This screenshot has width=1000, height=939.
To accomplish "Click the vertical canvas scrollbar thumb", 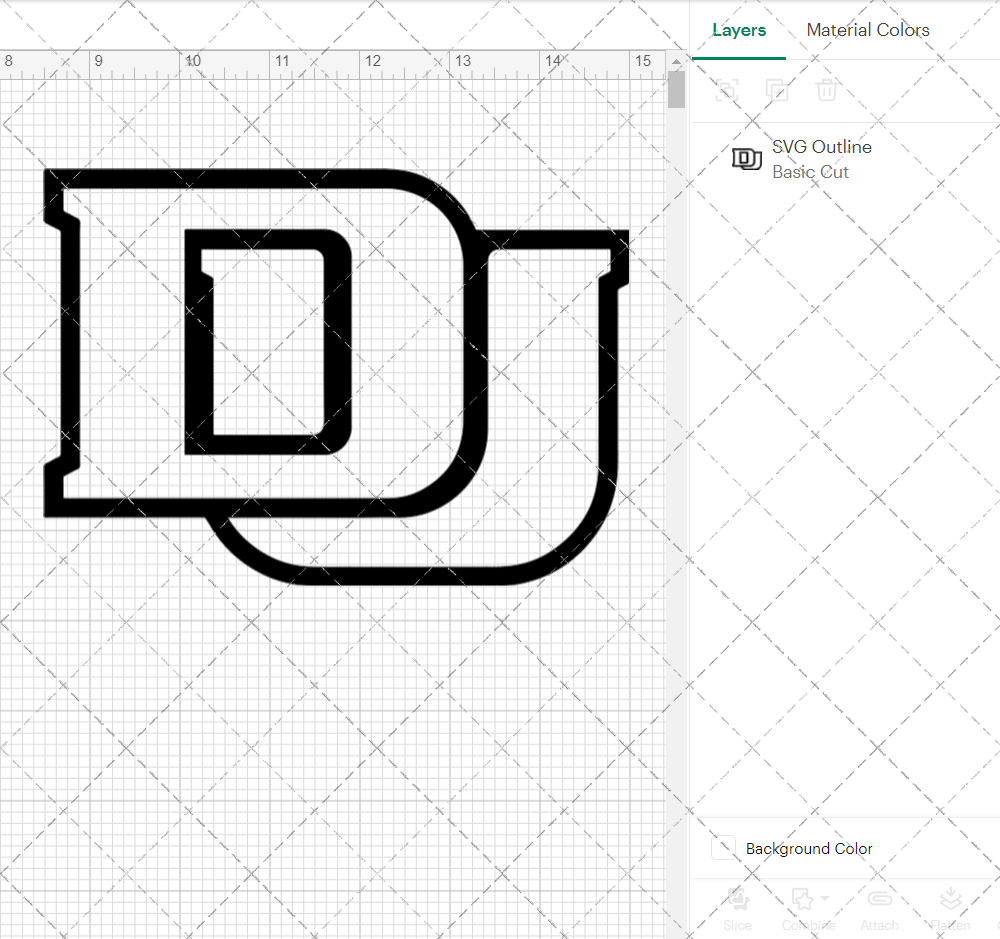I will [x=676, y=89].
